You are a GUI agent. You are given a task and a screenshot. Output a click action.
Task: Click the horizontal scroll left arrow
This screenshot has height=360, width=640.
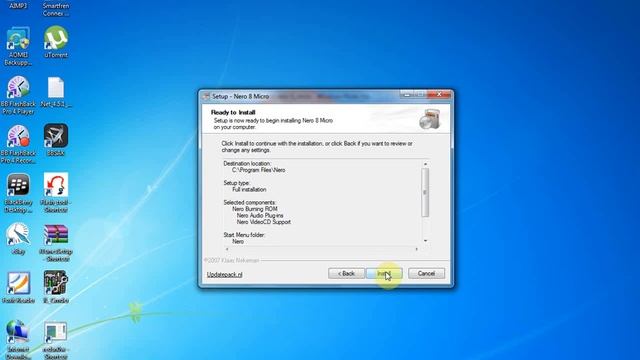coord(227,249)
